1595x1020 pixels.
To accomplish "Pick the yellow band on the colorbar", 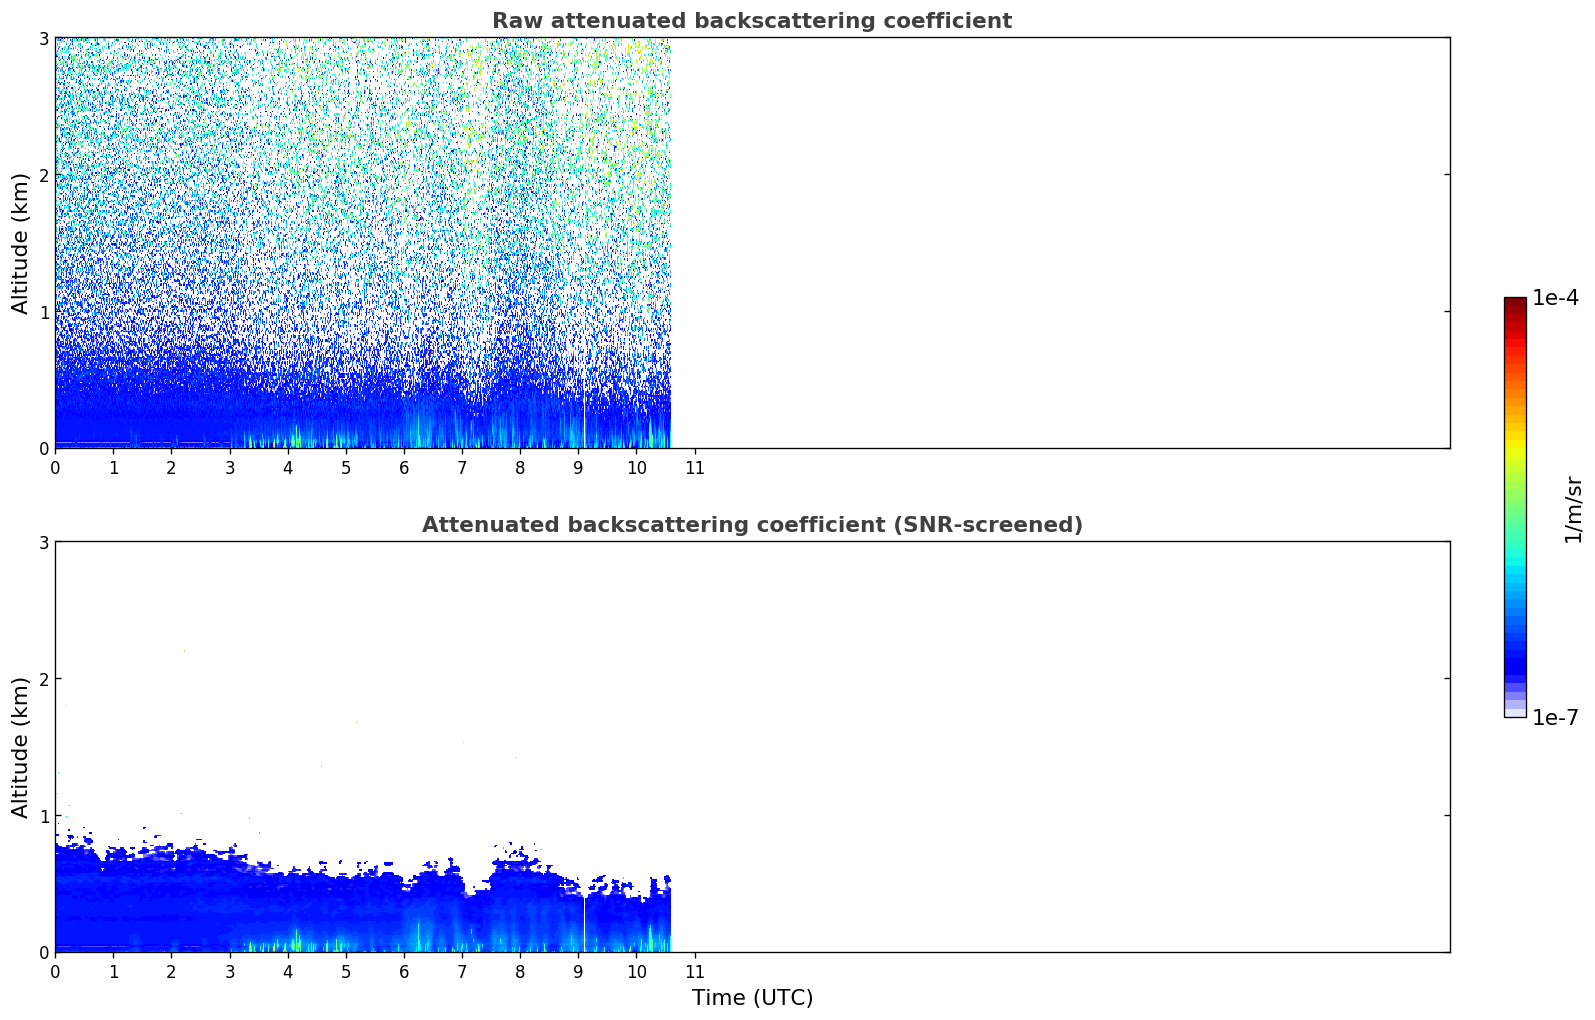I will (1514, 448).
